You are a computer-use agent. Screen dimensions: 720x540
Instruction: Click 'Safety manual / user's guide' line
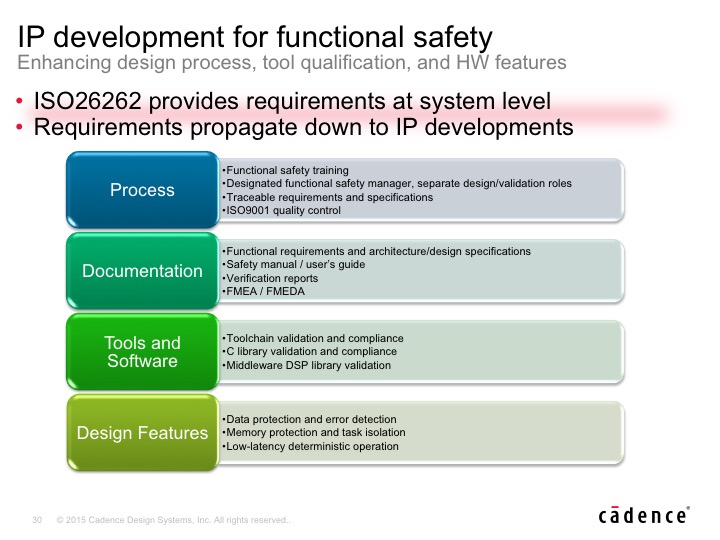tap(293, 264)
